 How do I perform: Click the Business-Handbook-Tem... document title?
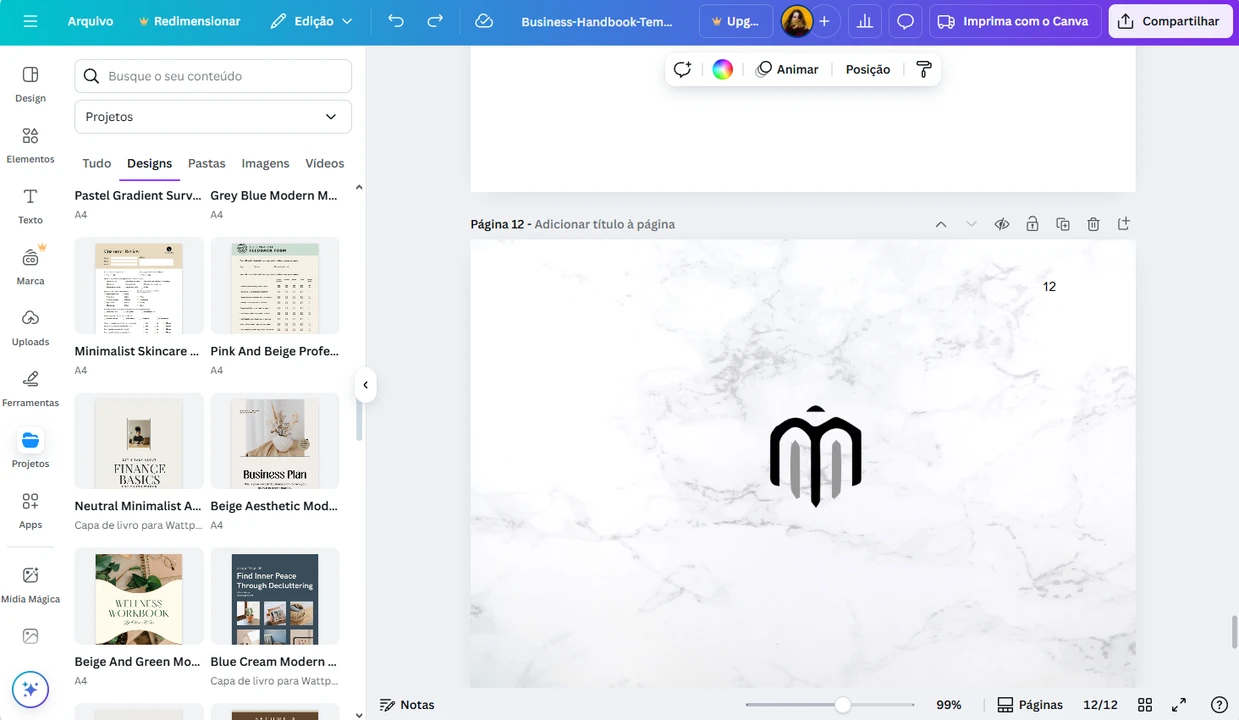click(x=597, y=21)
